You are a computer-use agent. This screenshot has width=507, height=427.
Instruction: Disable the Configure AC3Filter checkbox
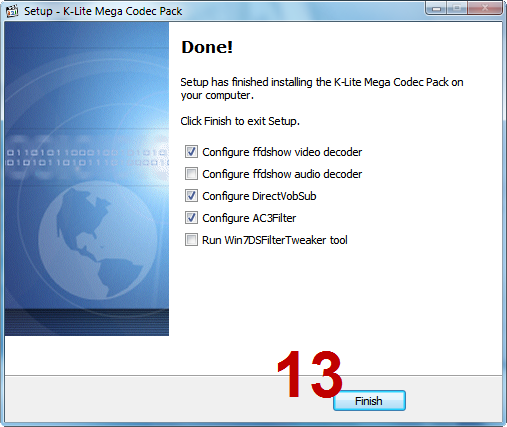(191, 218)
